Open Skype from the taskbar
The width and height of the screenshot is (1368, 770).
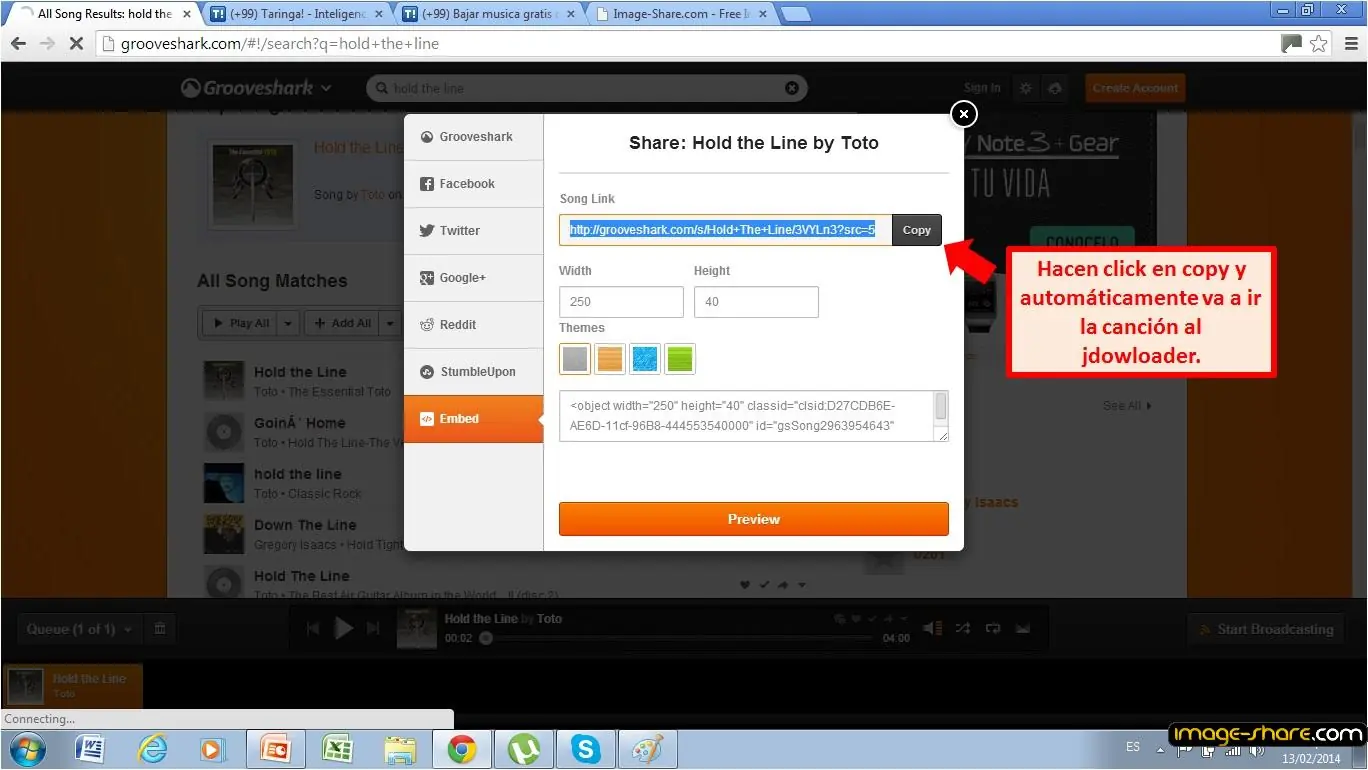(585, 748)
